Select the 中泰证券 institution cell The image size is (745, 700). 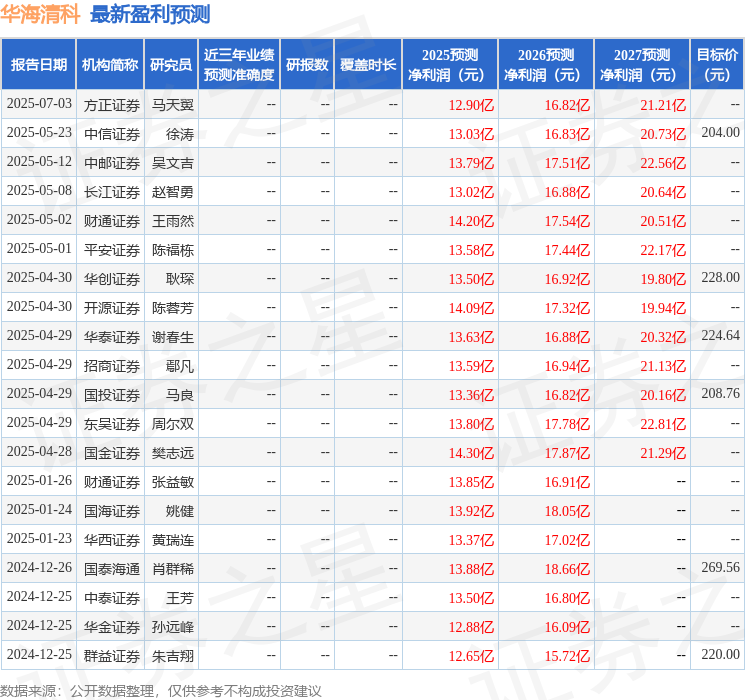pyautogui.click(x=112, y=598)
